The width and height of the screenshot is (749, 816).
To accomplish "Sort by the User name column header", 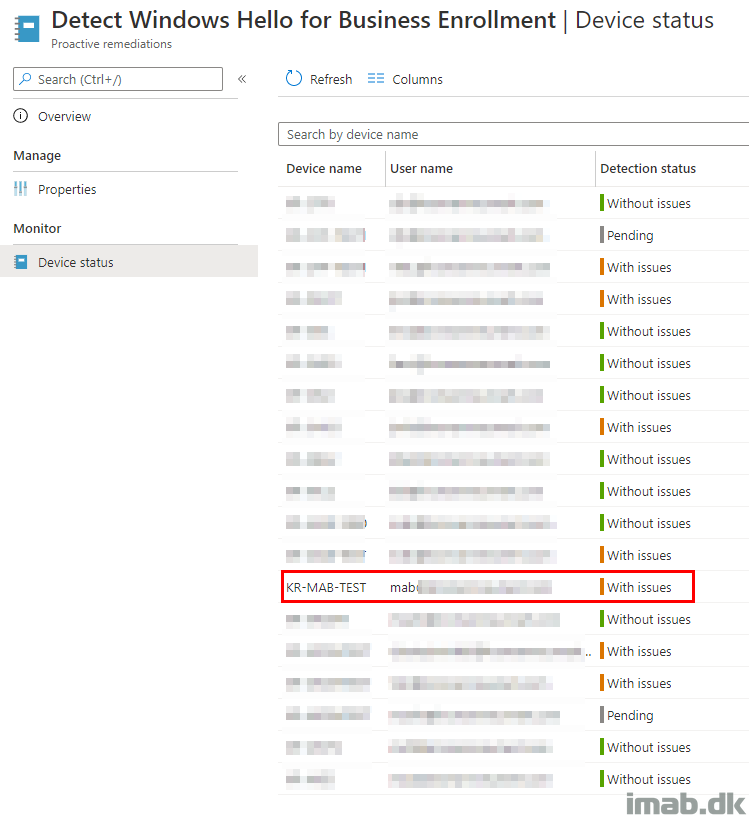I will tap(422, 169).
